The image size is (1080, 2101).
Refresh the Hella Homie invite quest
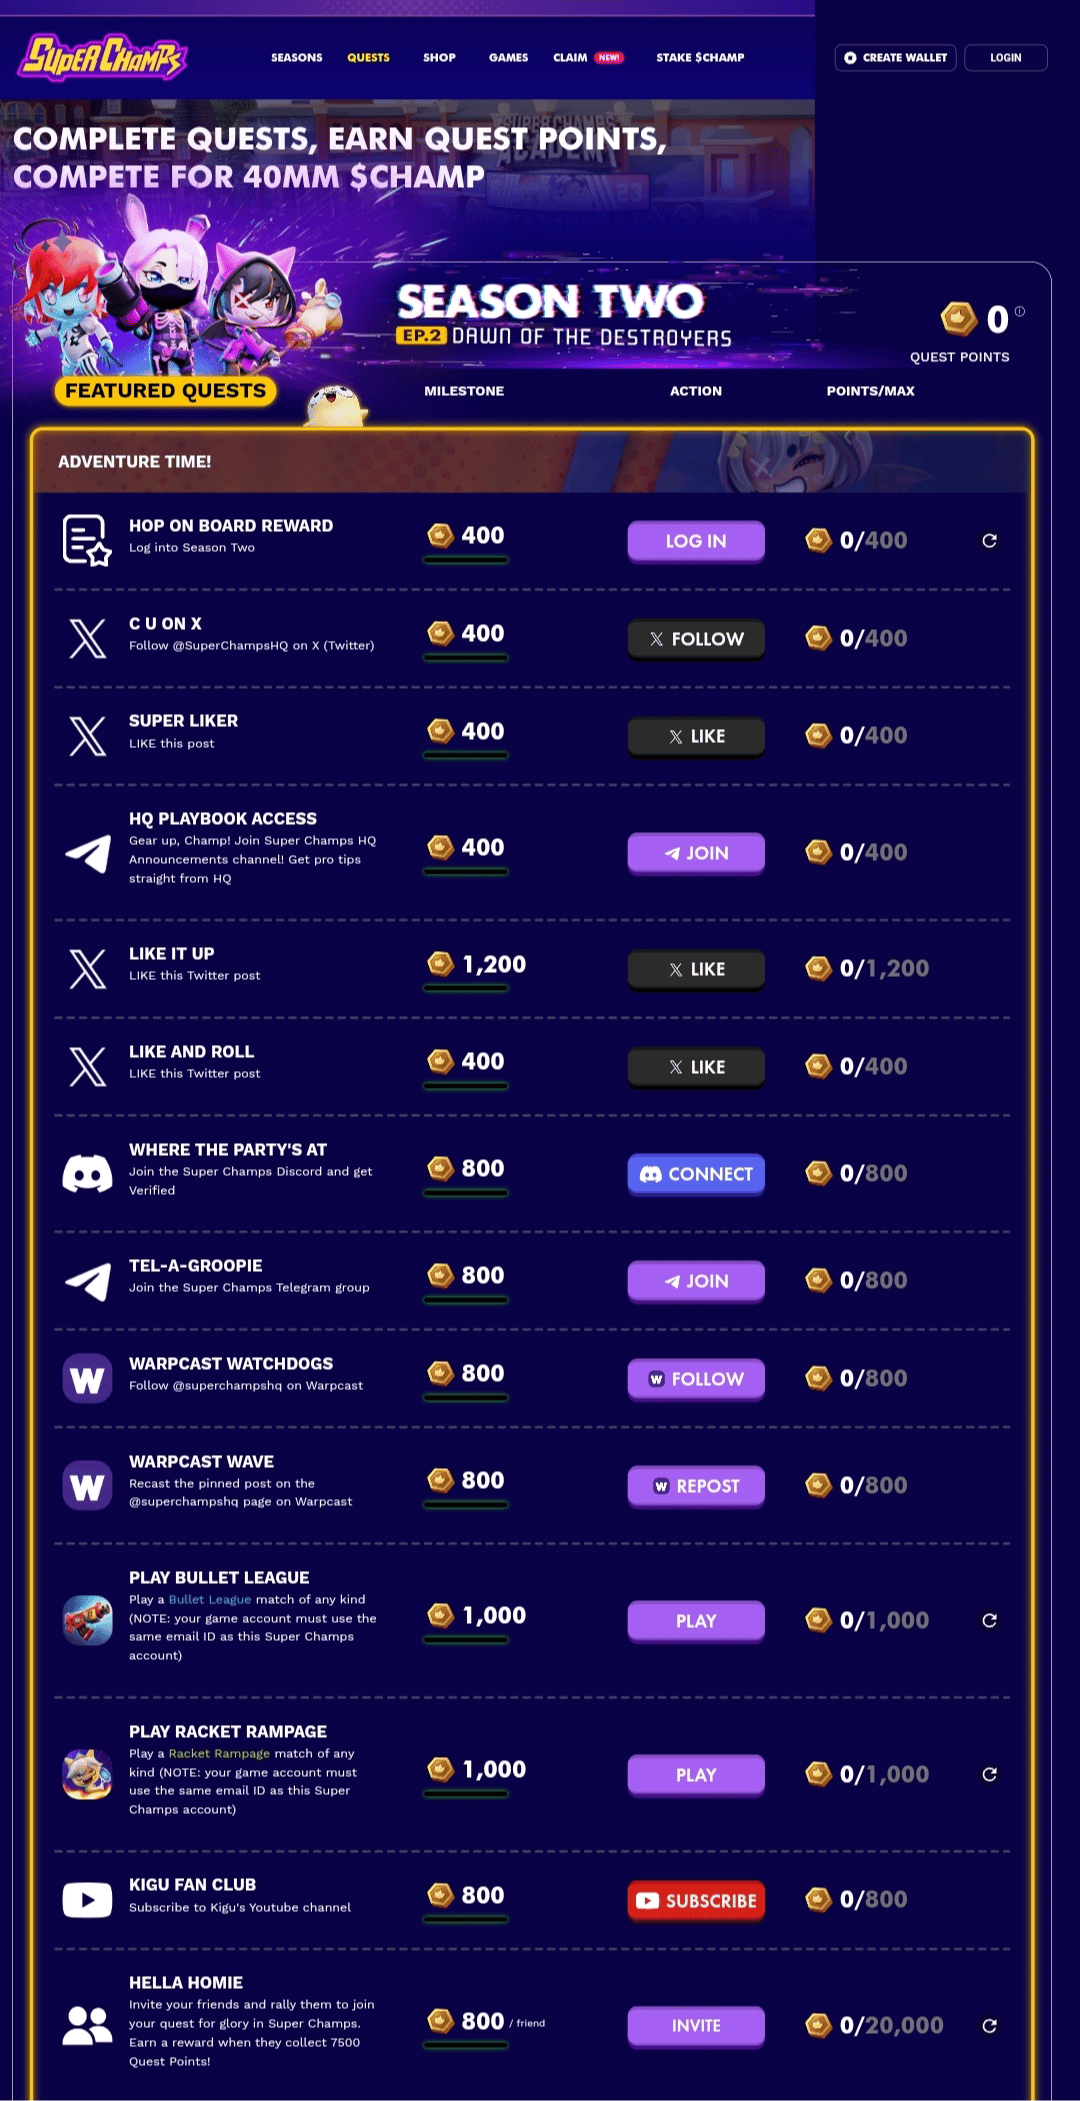pos(989,2026)
